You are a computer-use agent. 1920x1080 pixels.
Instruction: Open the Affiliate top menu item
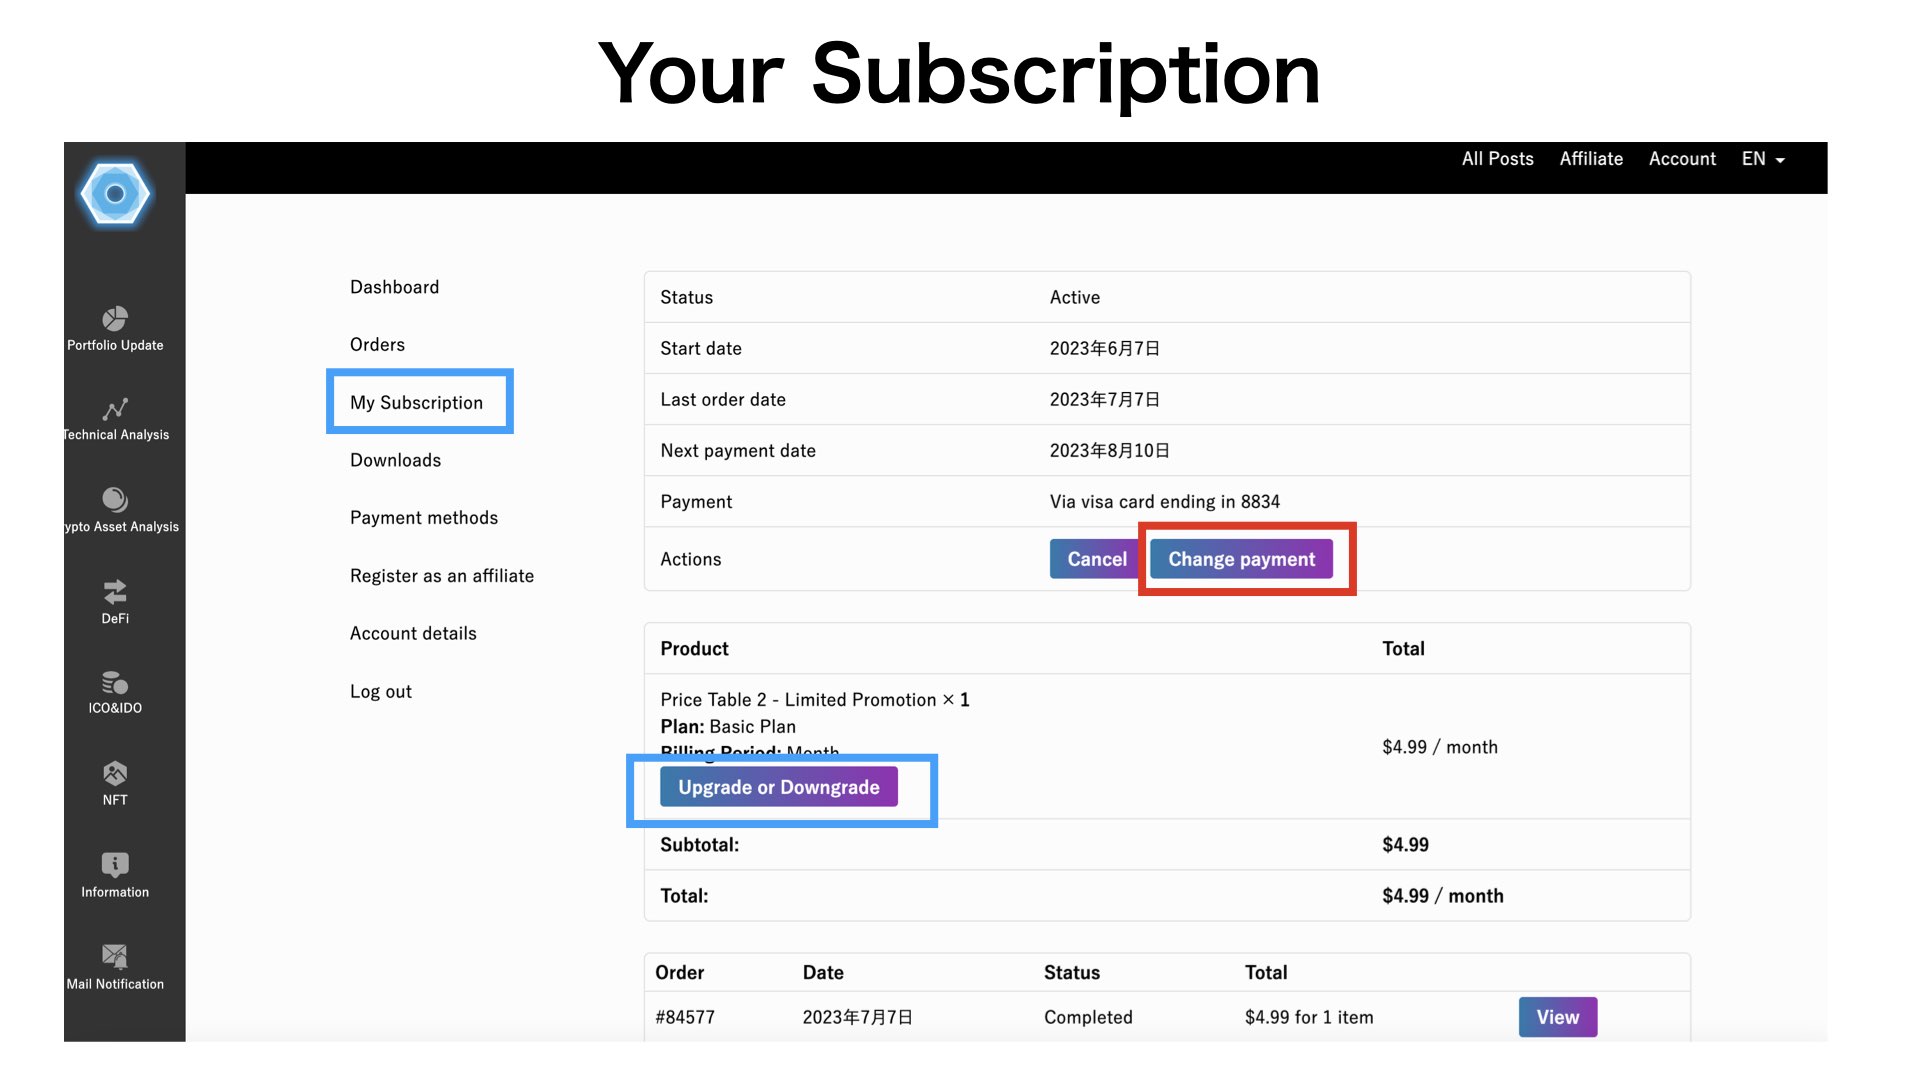coord(1591,159)
